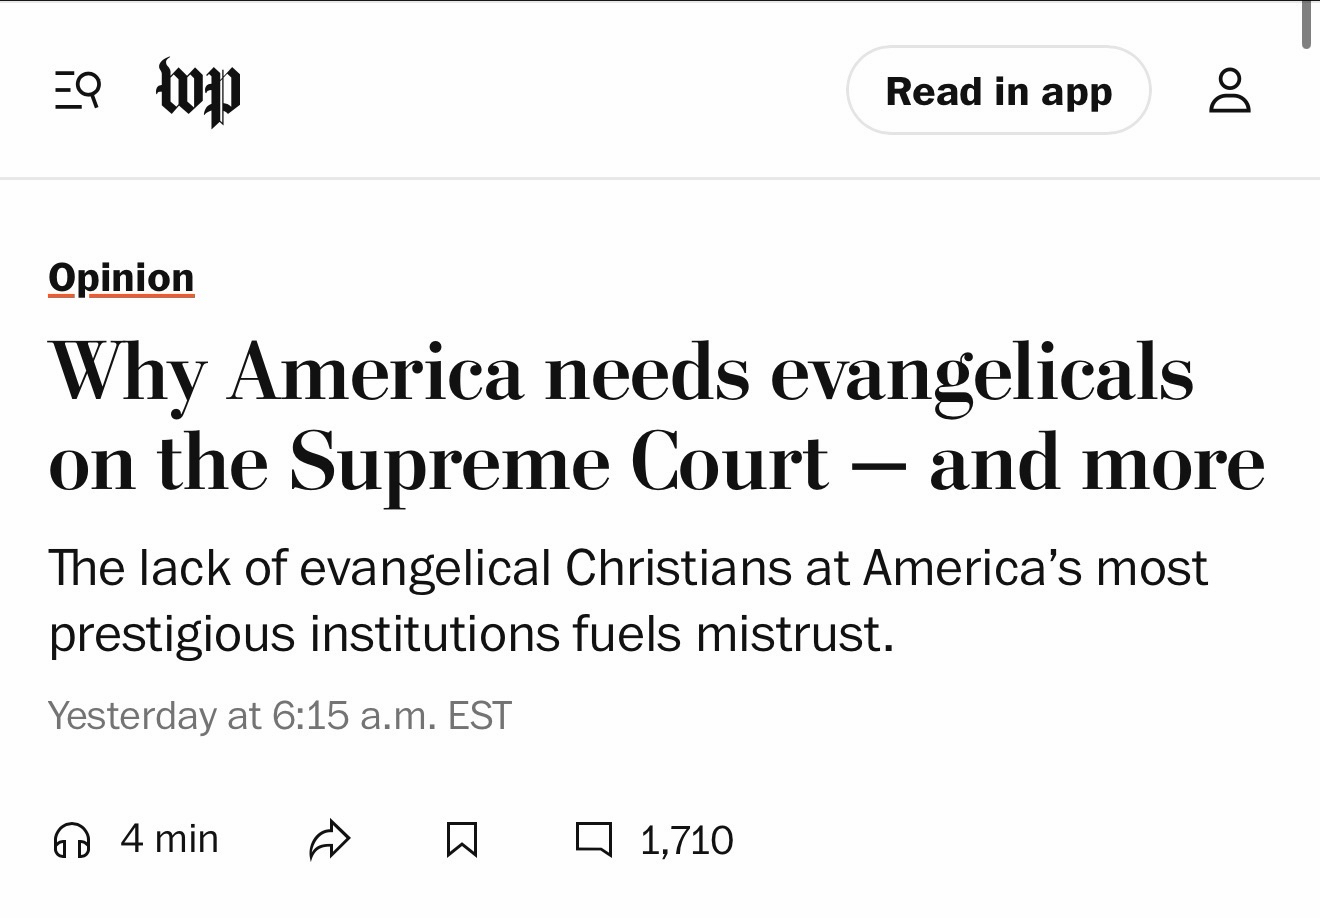Open the sections and search menu
The image size is (1320, 918).
pos(77,91)
